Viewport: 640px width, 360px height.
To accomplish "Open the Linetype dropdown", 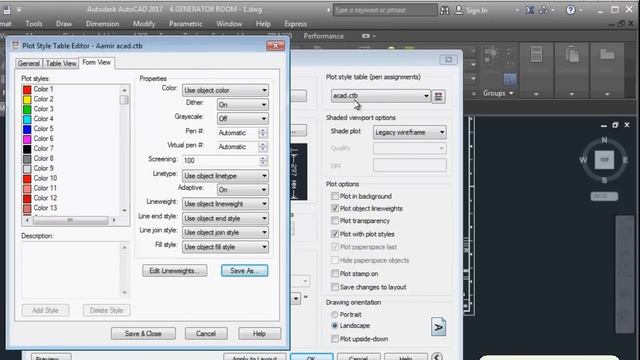I will [x=225, y=176].
